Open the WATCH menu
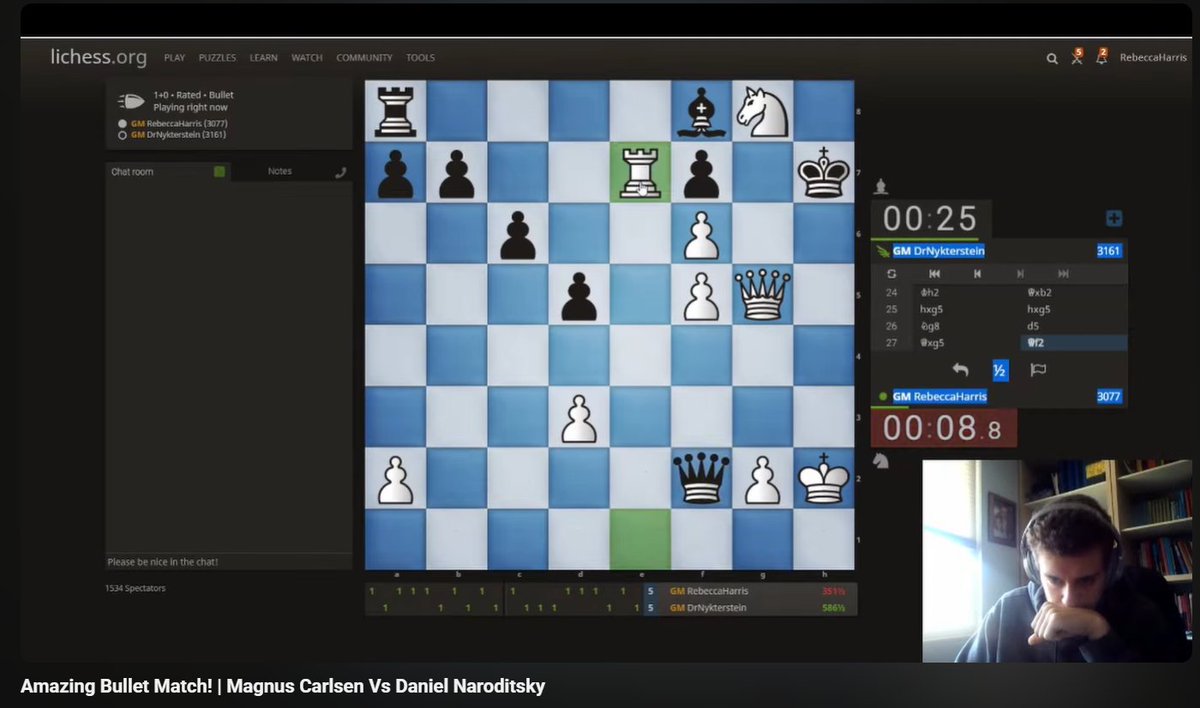The width and height of the screenshot is (1200, 708). (x=307, y=58)
